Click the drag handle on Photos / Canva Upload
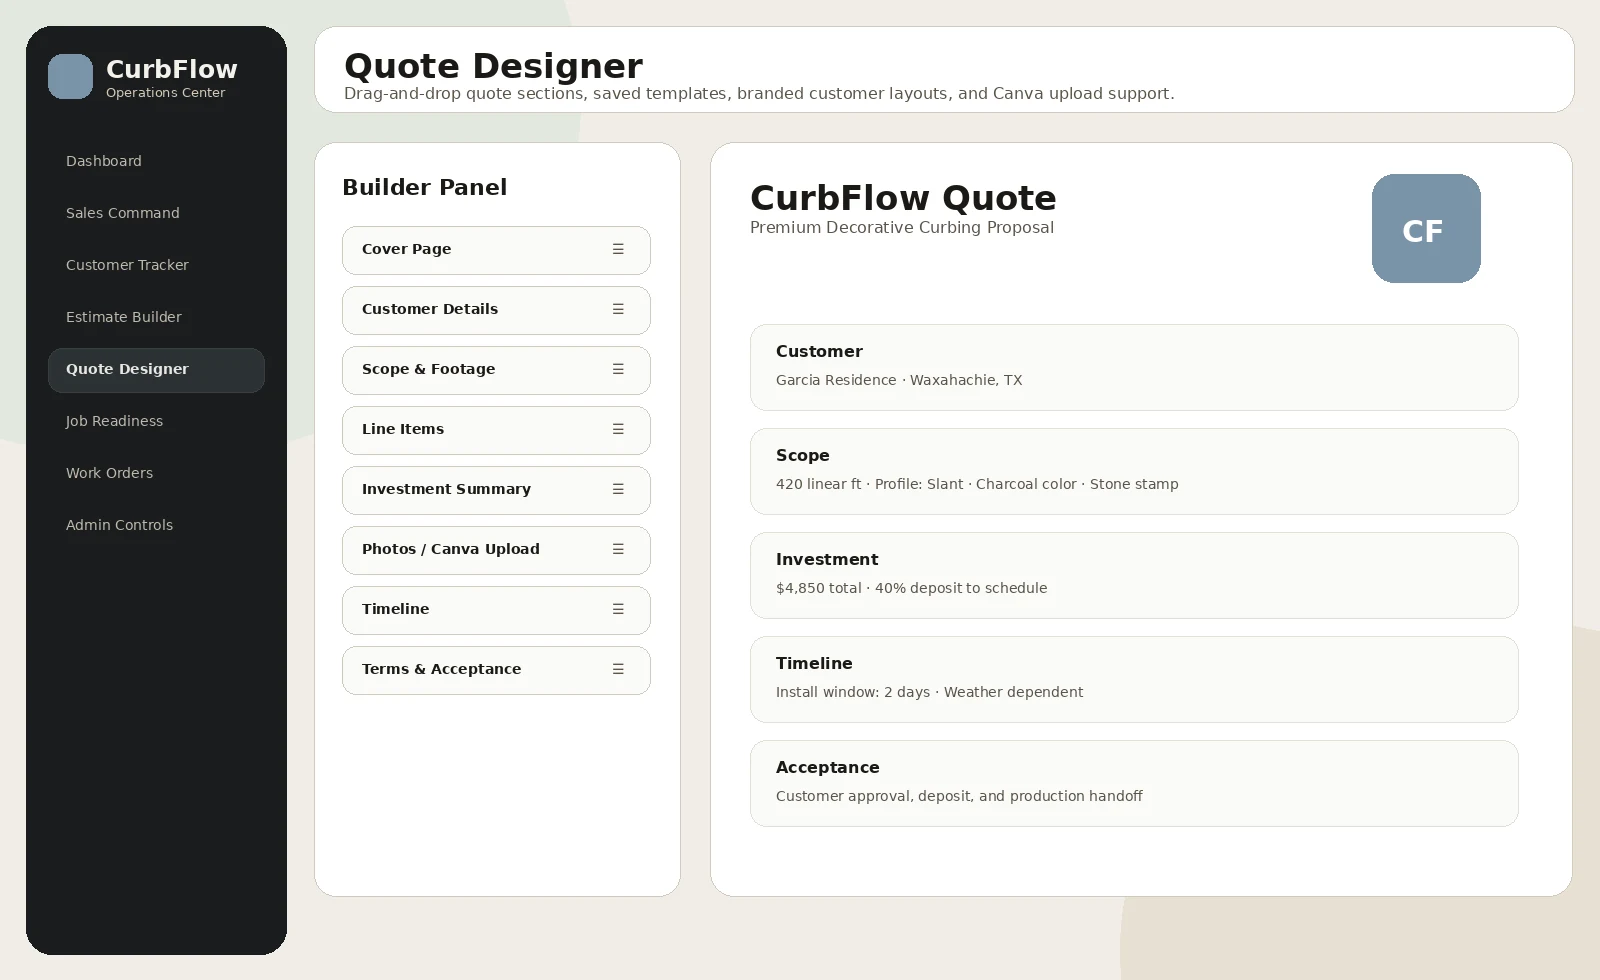 pyautogui.click(x=618, y=549)
